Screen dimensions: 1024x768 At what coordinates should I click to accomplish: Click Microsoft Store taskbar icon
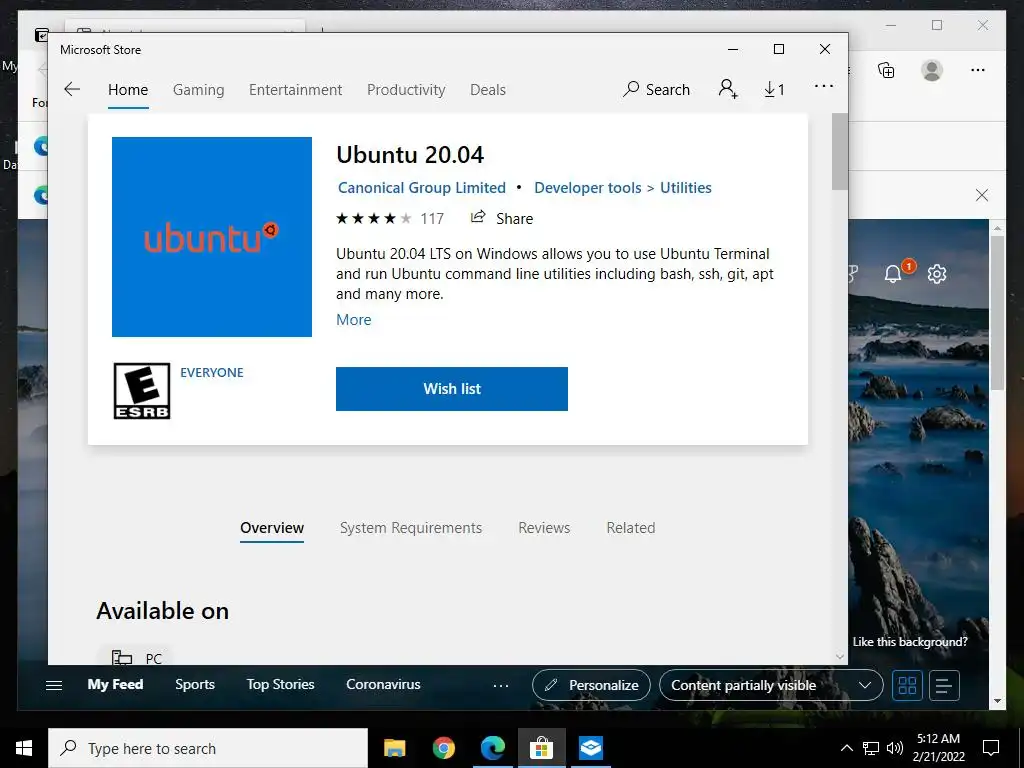(541, 748)
